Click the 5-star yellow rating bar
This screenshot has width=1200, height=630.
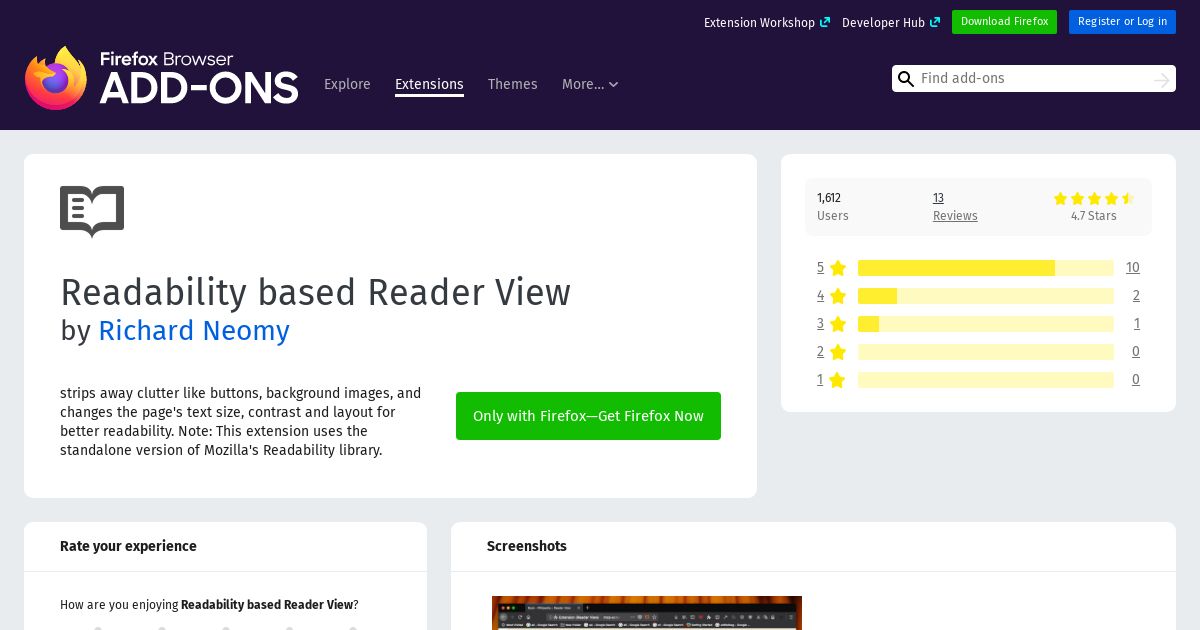coord(985,268)
